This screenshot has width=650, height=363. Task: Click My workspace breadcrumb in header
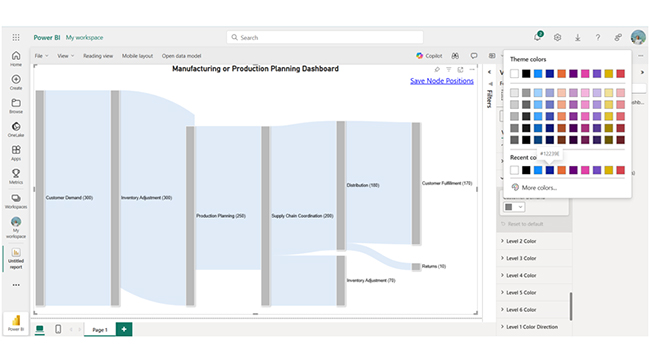tap(85, 37)
